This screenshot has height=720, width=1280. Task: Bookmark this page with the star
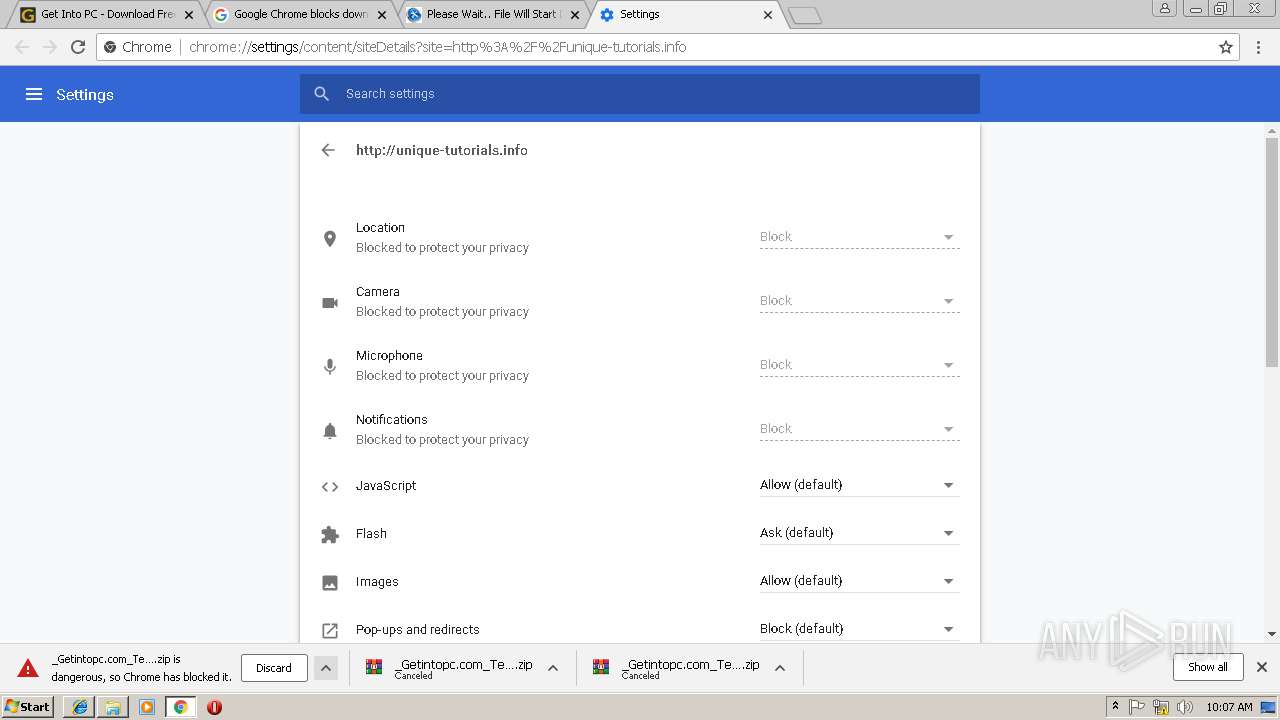(1226, 47)
